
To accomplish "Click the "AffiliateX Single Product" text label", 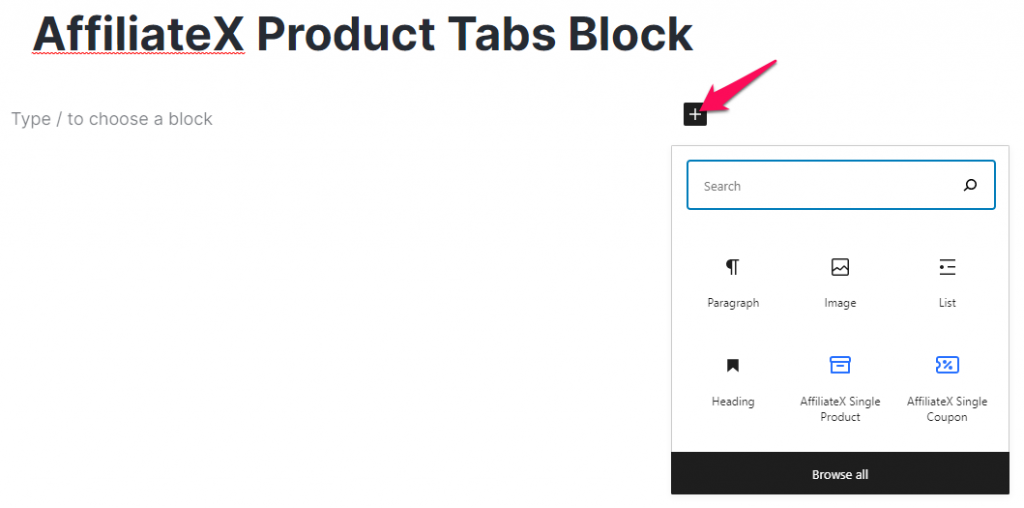I will [x=840, y=409].
